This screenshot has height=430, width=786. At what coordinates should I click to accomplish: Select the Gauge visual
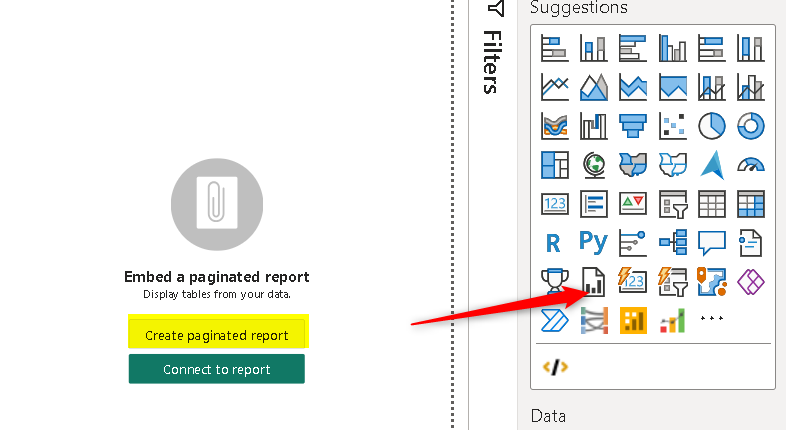pos(750,164)
